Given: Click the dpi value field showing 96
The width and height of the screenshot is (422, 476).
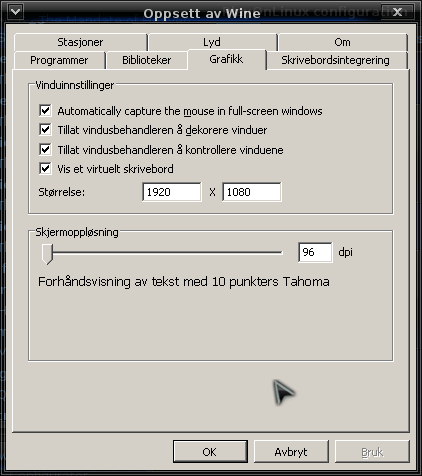Looking at the screenshot, I should click(x=315, y=252).
